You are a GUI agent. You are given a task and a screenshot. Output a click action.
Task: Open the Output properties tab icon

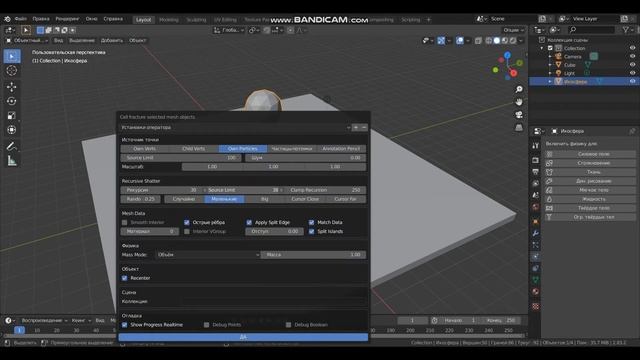pyautogui.click(x=536, y=172)
